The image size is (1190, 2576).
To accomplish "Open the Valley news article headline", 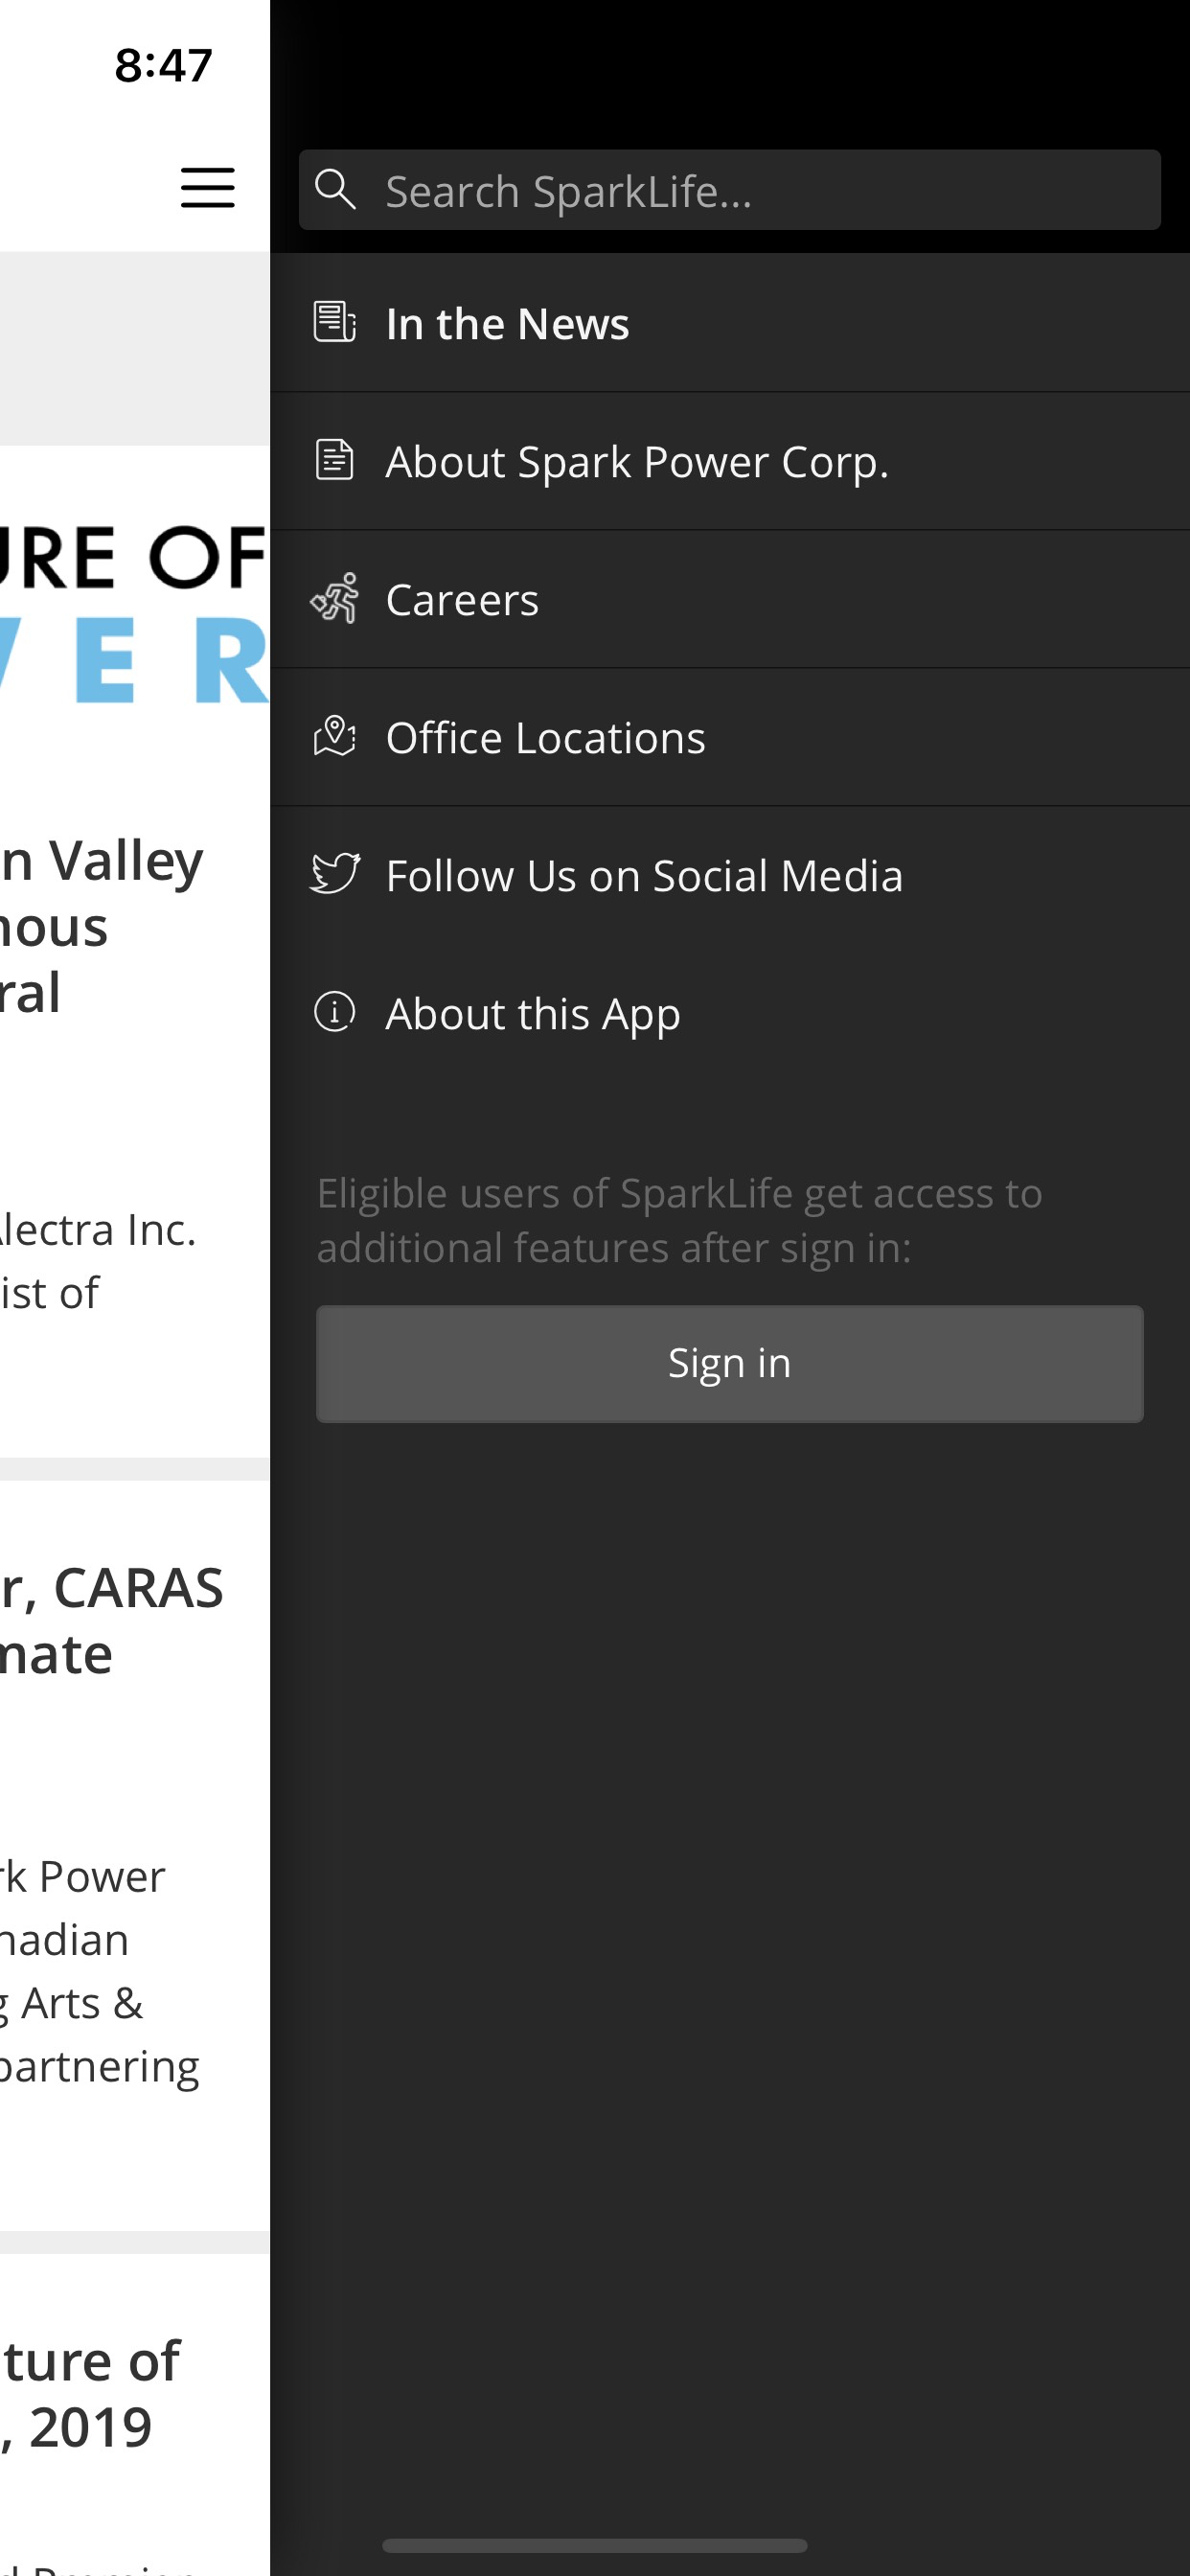I will [100, 926].
